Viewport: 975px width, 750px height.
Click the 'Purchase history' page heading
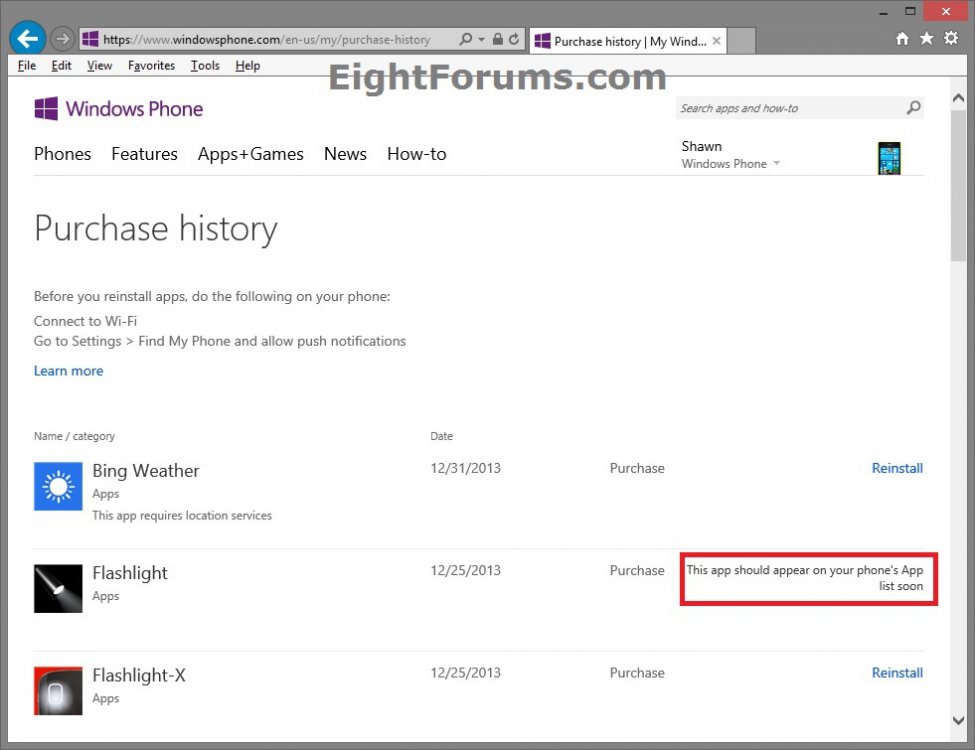155,229
